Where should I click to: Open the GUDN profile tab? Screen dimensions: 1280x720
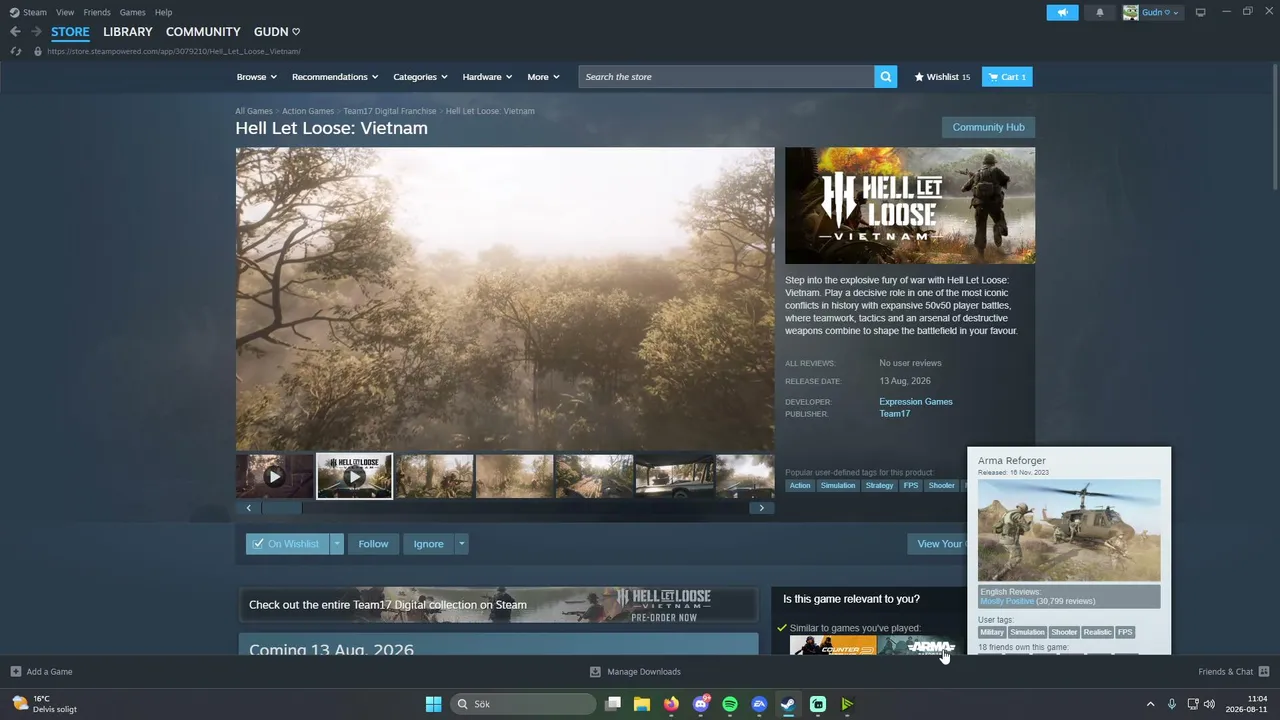(277, 32)
